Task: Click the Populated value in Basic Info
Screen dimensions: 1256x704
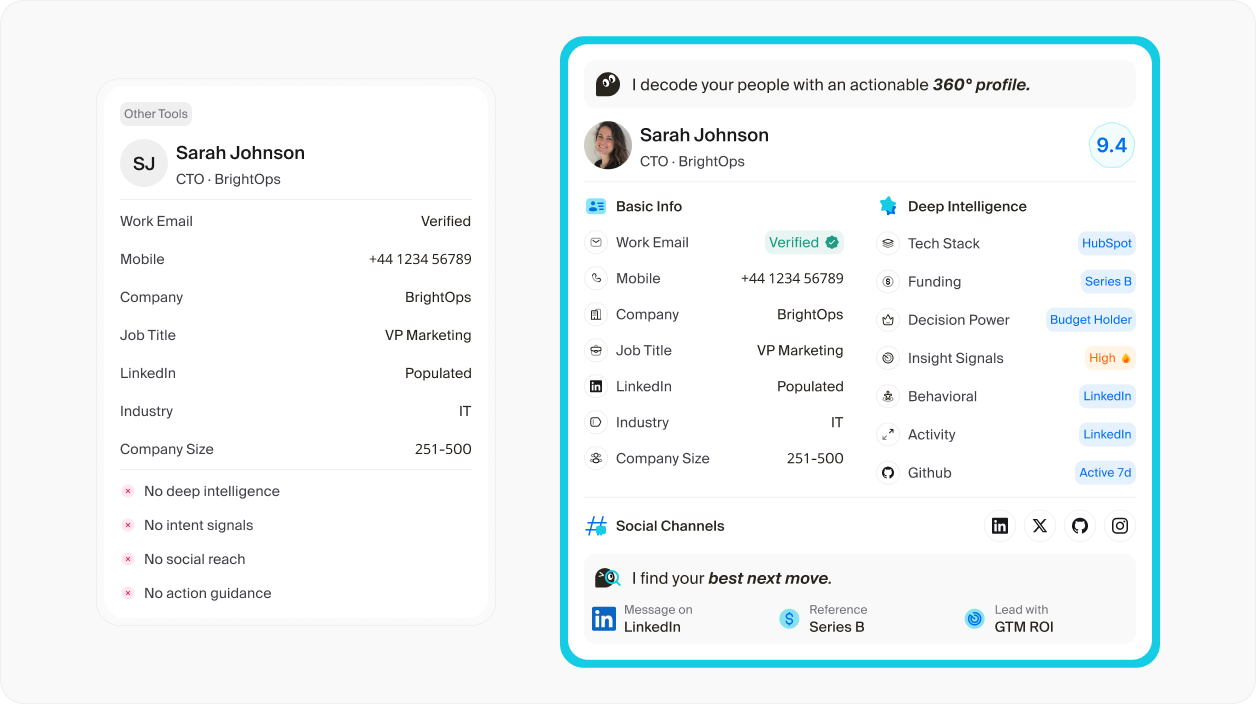Action: (810, 386)
